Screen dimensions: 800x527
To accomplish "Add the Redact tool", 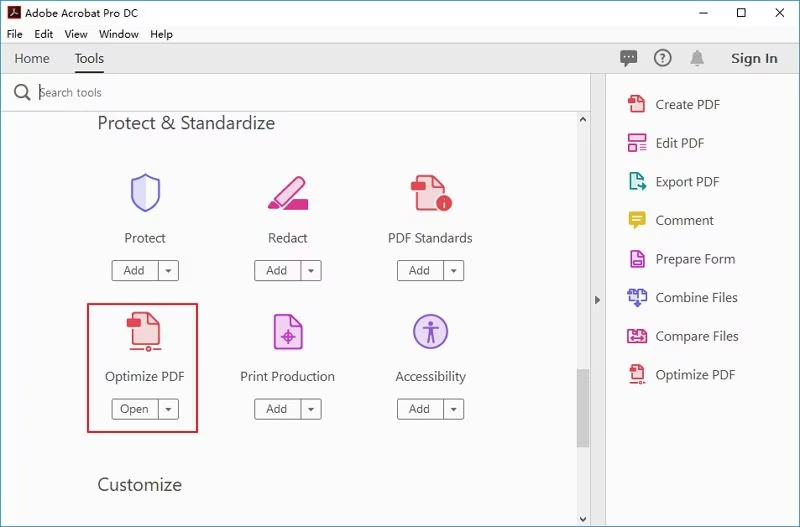I will point(277,270).
